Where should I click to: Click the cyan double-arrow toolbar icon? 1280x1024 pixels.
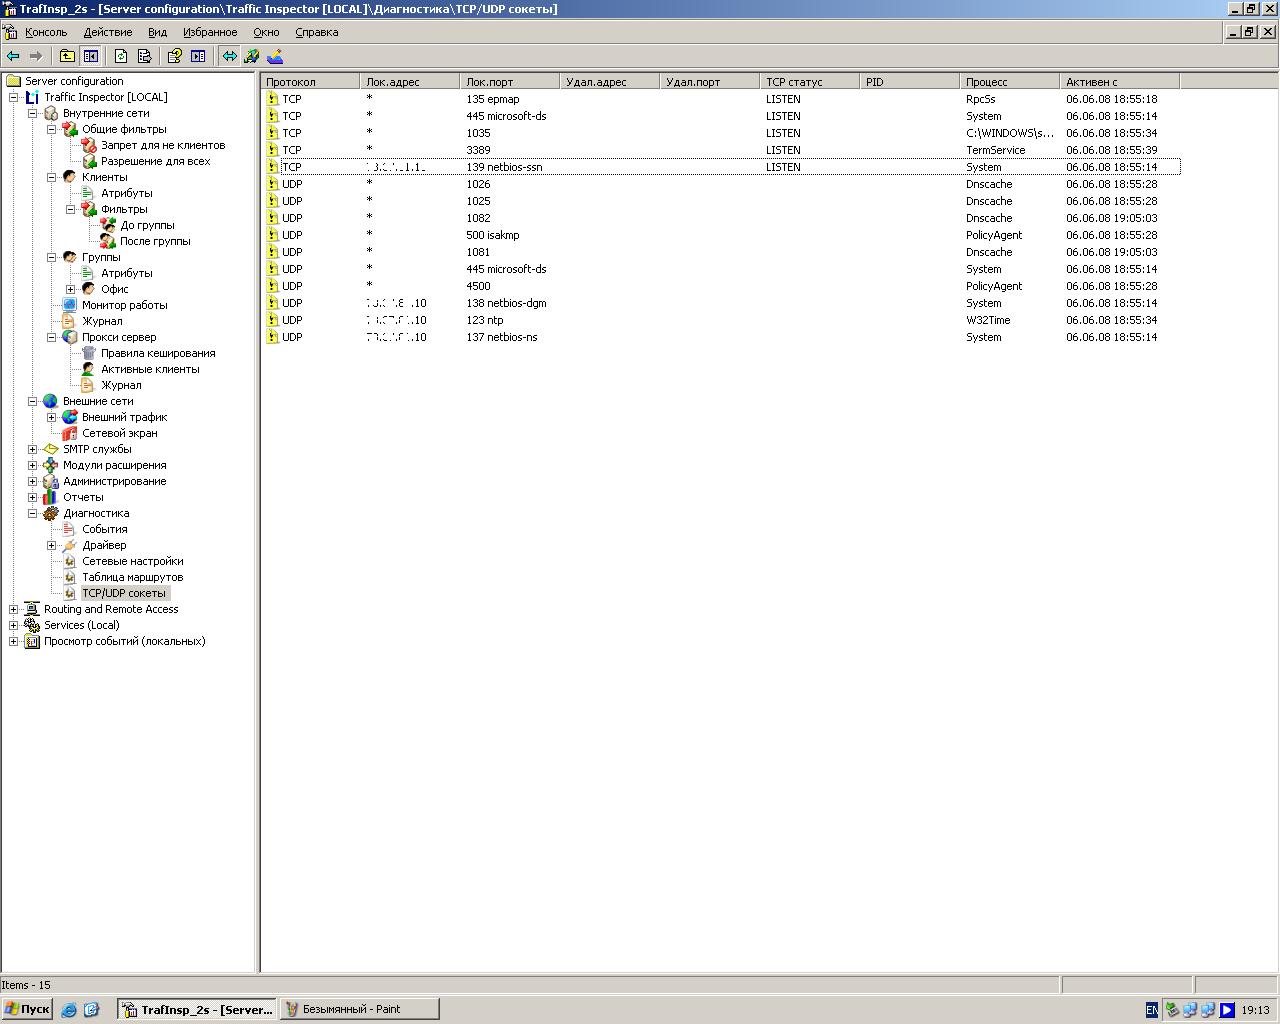230,56
